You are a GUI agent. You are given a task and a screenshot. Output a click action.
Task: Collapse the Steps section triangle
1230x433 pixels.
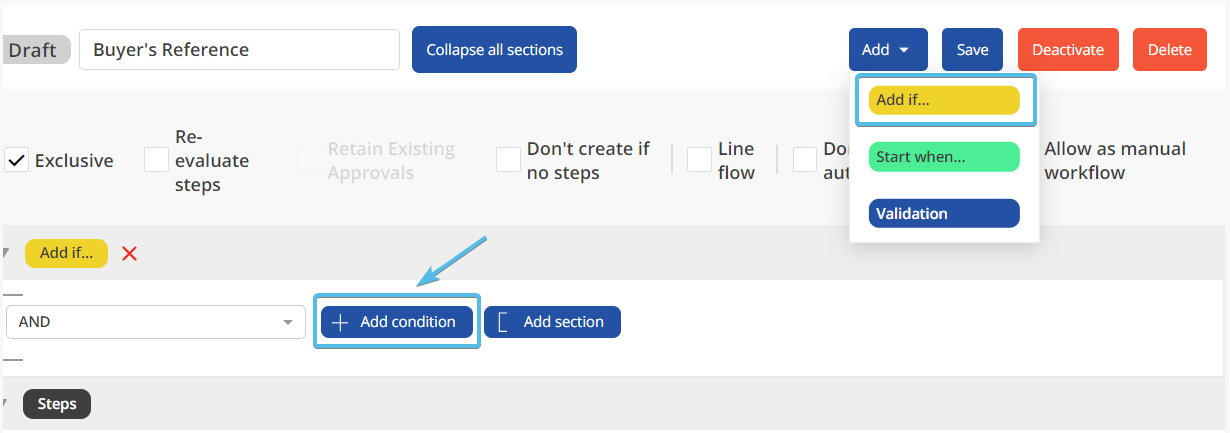click(x=7, y=404)
